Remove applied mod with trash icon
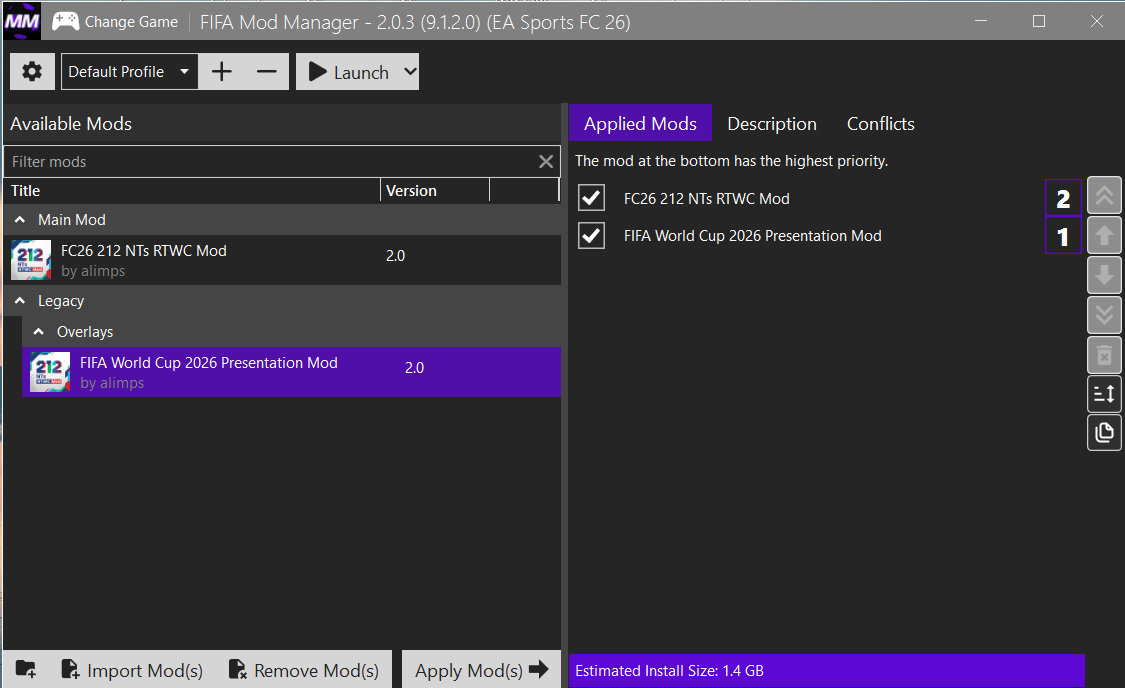This screenshot has height=688, width=1125. click(x=1104, y=354)
